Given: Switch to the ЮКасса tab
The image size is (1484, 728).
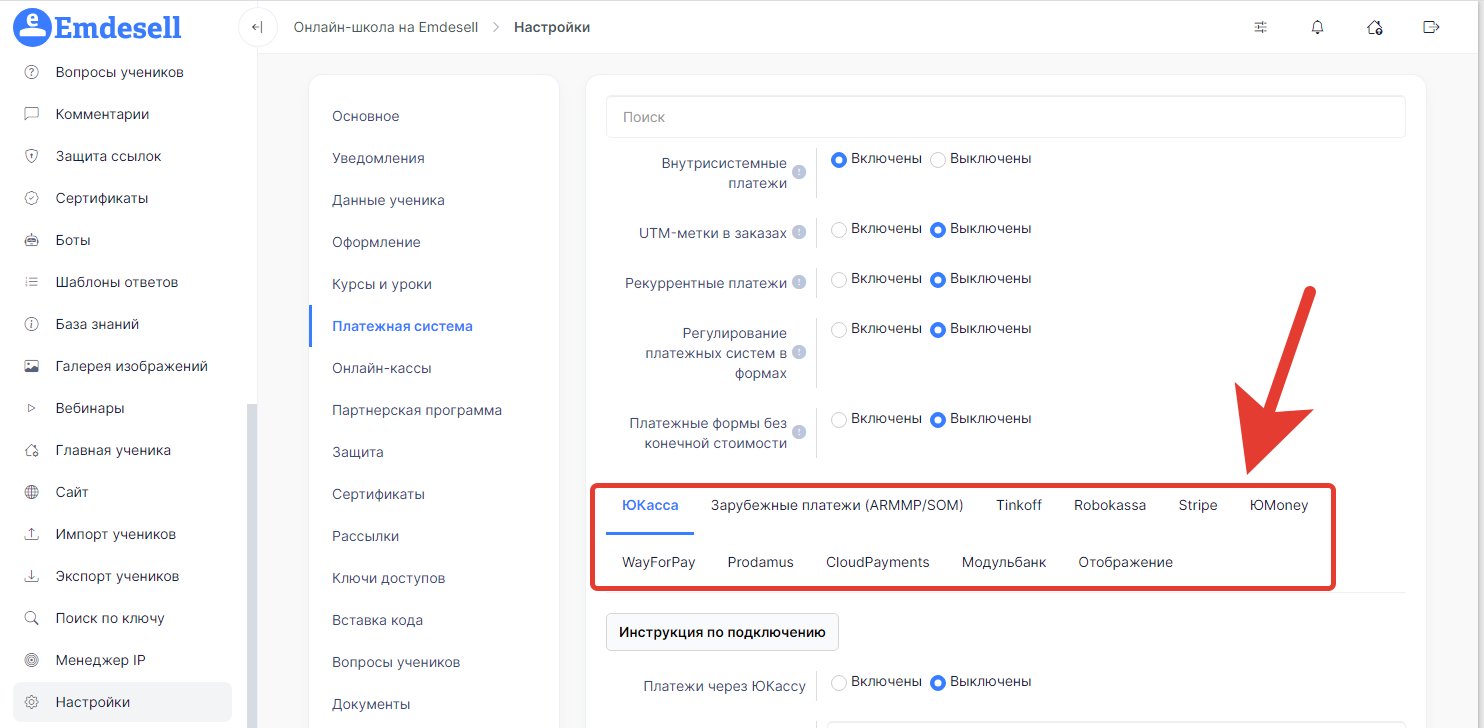Looking at the screenshot, I should 650,505.
